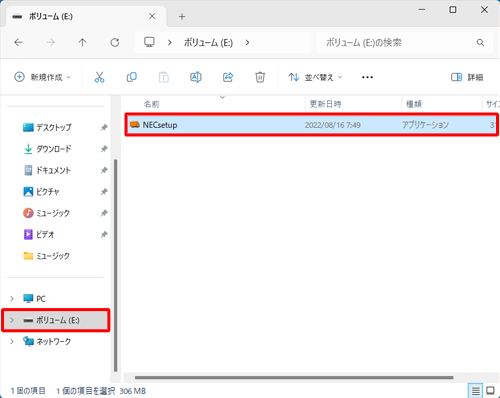This screenshot has width=500, height=398.
Task: Expand chevron after ボリューム (E:) in address bar
Action: click(247, 43)
